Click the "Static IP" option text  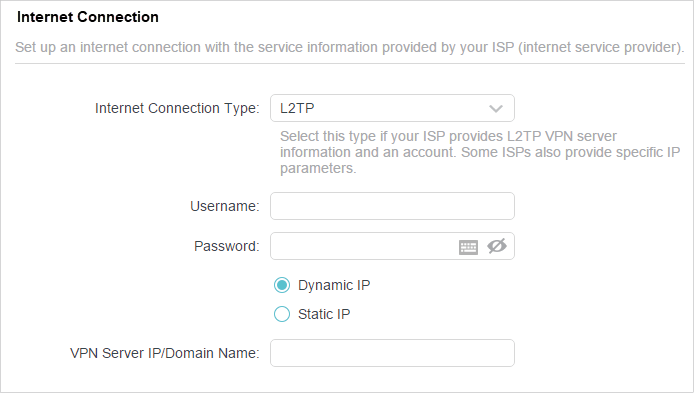tap(324, 314)
